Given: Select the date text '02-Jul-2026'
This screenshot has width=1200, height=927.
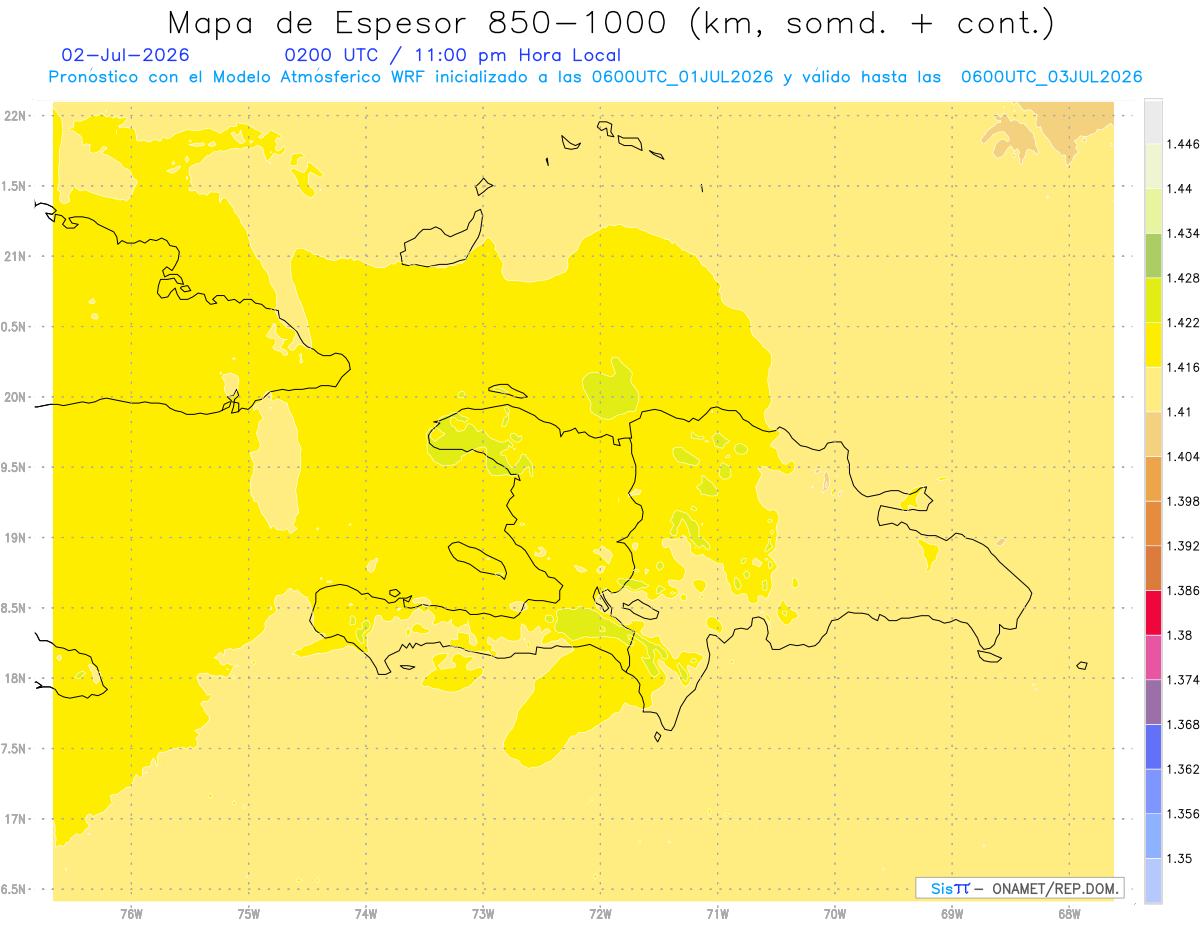Looking at the screenshot, I should tap(125, 56).
